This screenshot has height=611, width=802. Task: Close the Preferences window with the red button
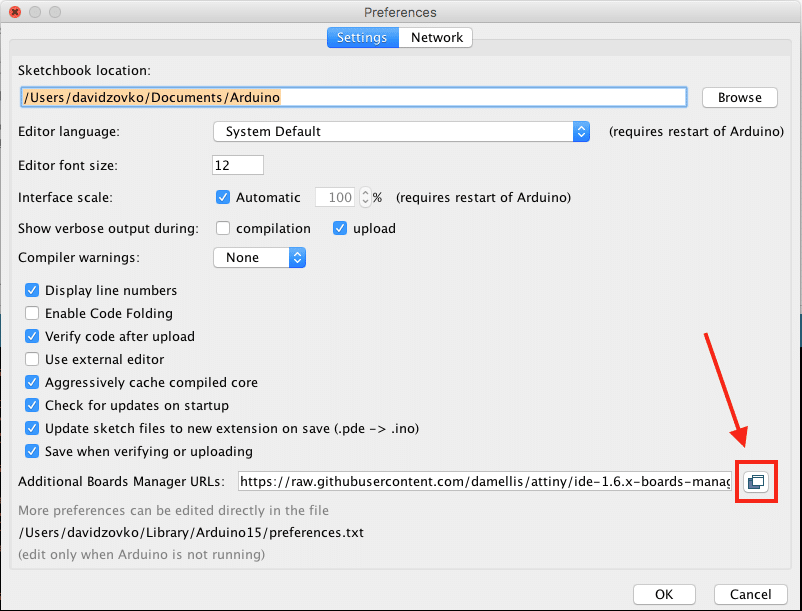pos(15,11)
